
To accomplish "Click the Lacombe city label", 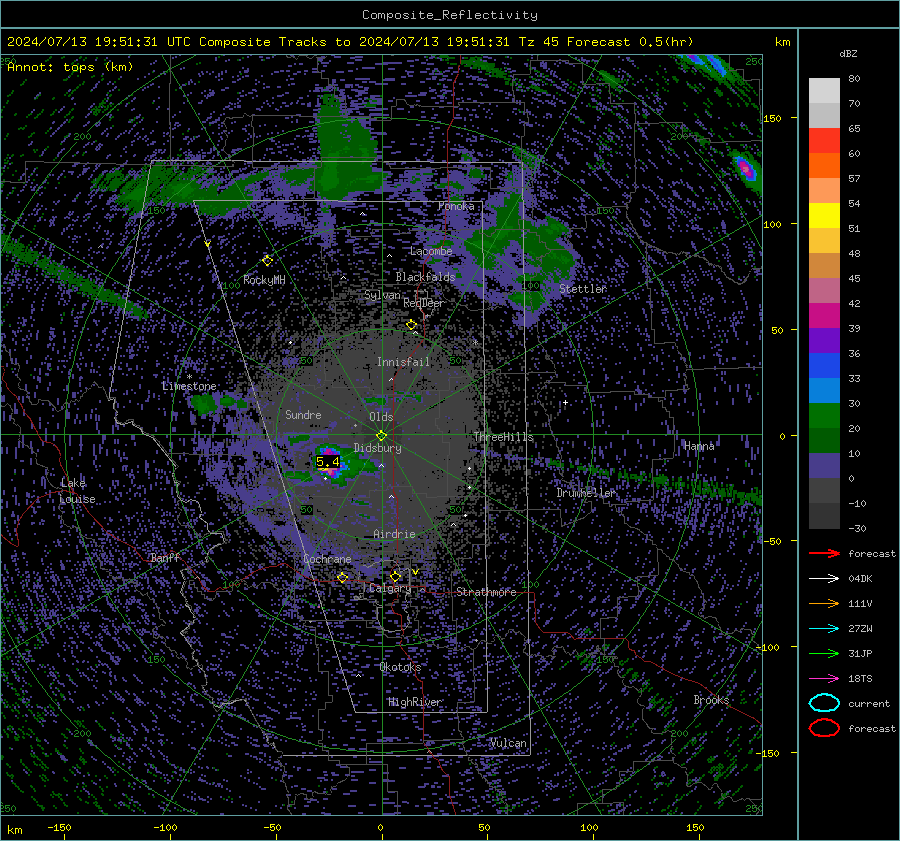I will [431, 251].
